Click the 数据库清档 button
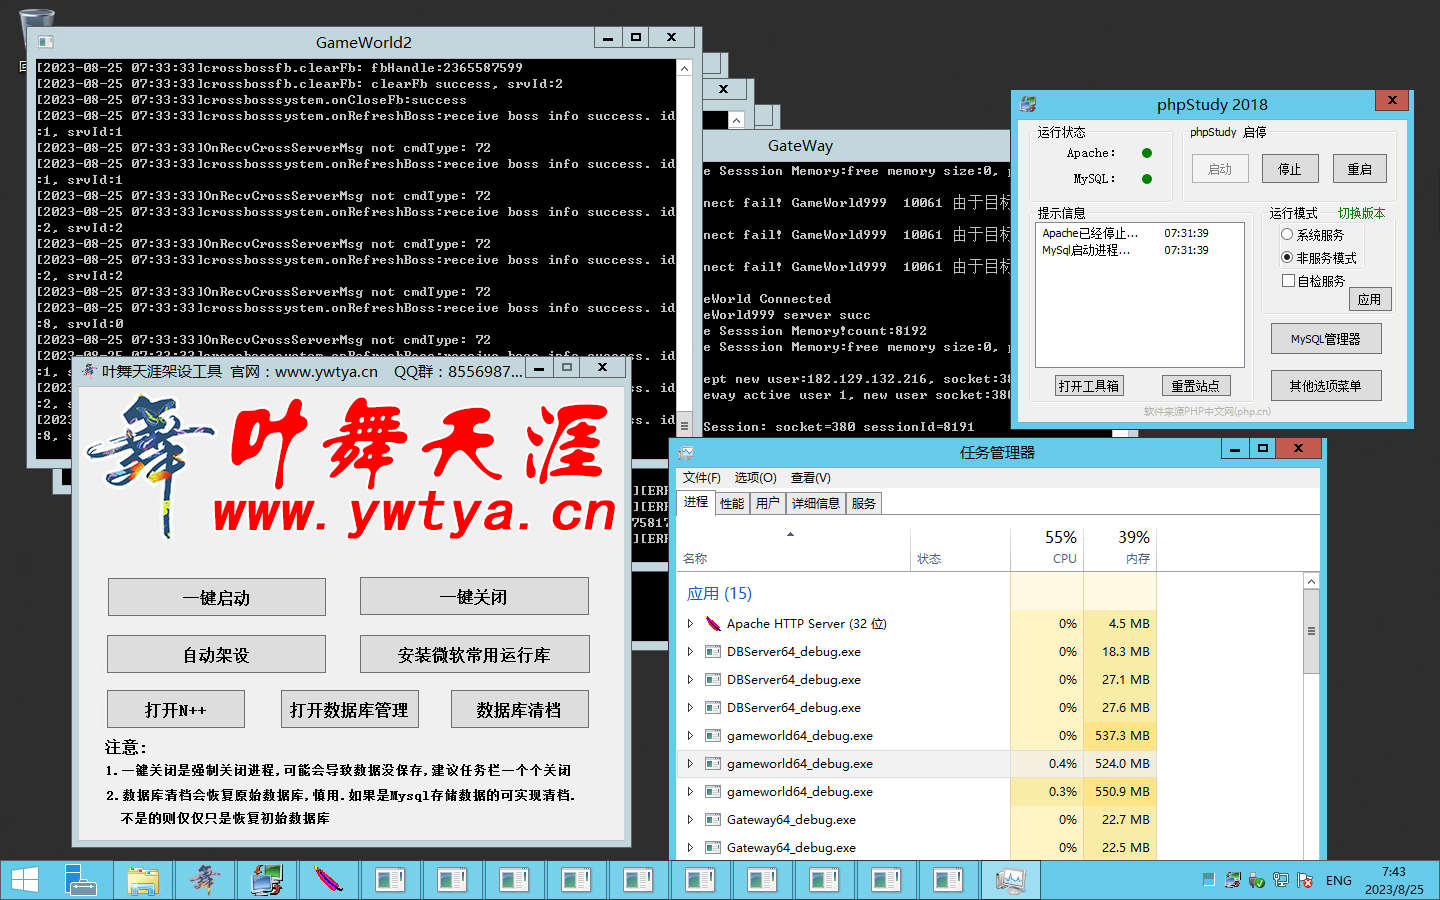1440x900 pixels. coord(519,709)
